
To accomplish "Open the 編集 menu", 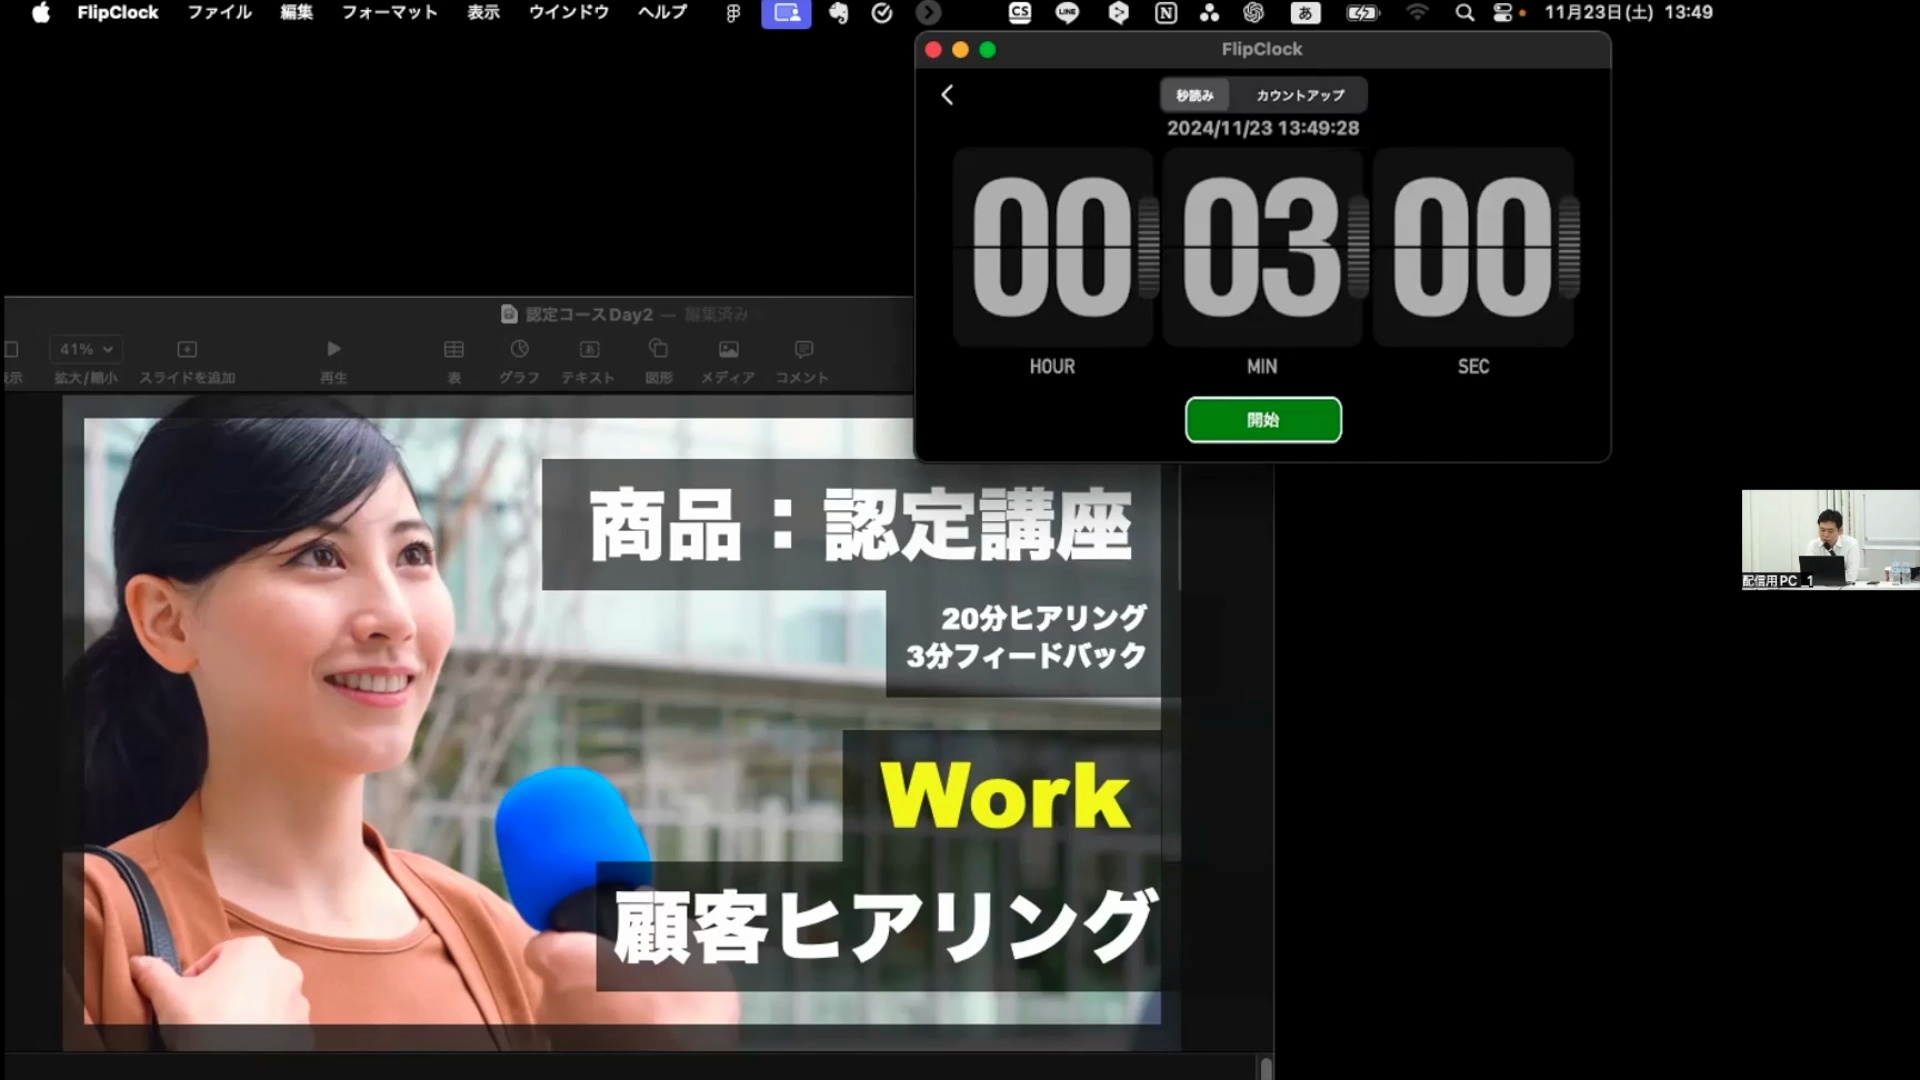I will (297, 13).
